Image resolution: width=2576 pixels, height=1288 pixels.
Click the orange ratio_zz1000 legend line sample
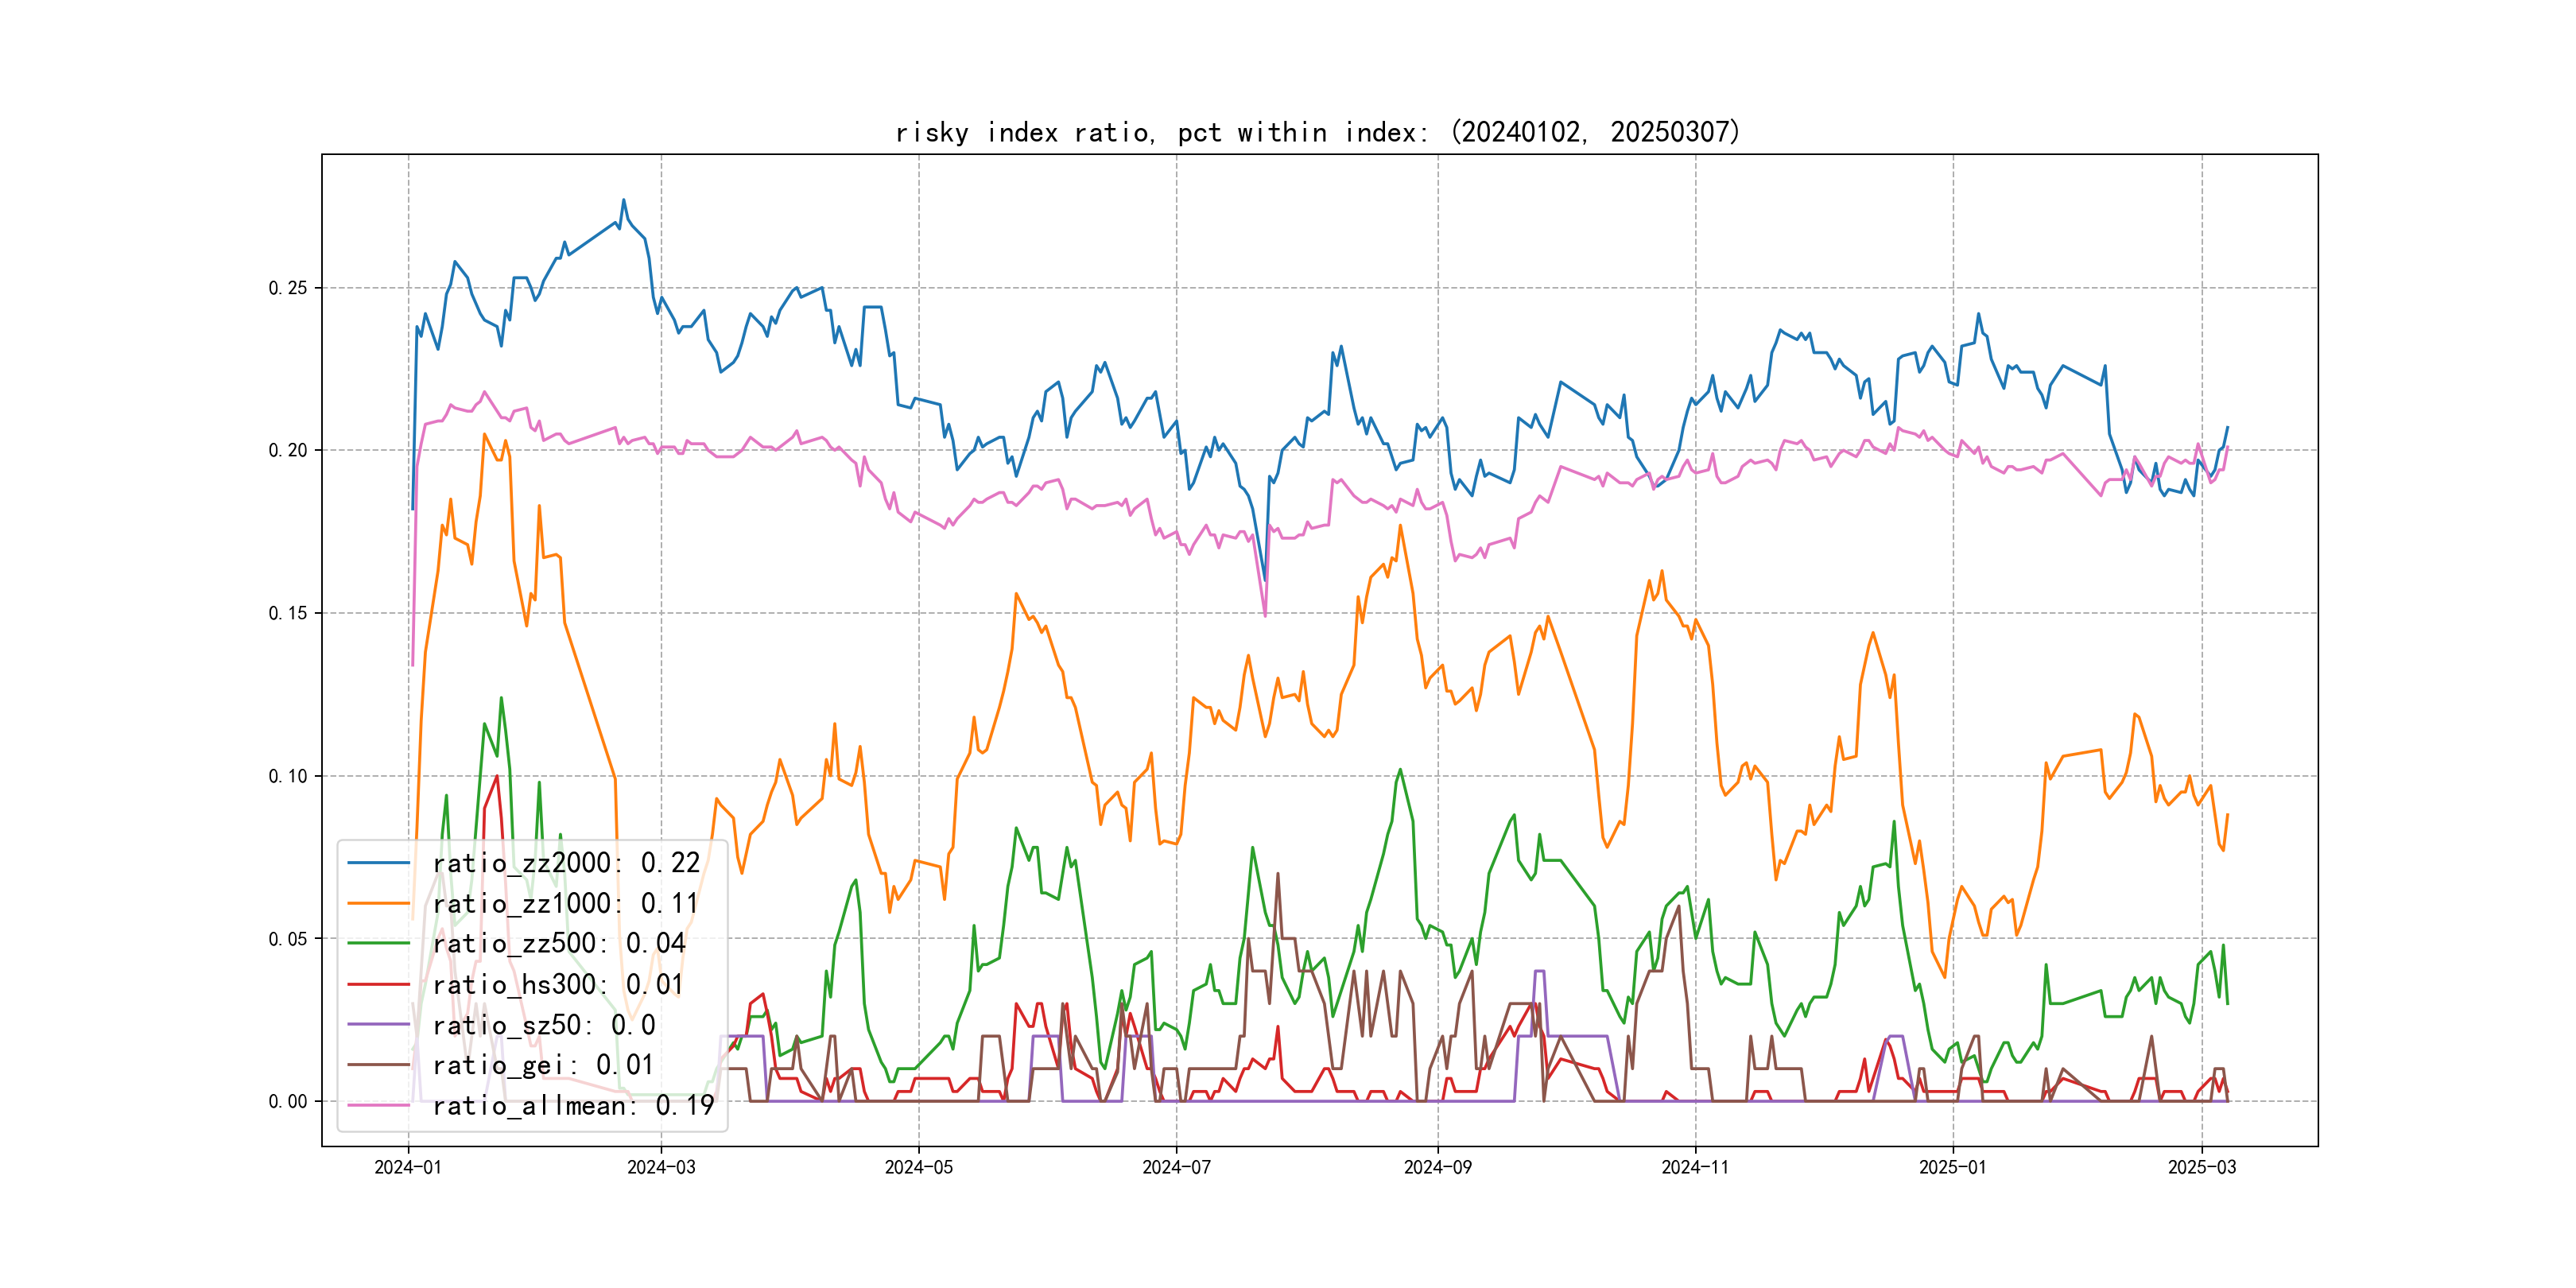pos(378,903)
